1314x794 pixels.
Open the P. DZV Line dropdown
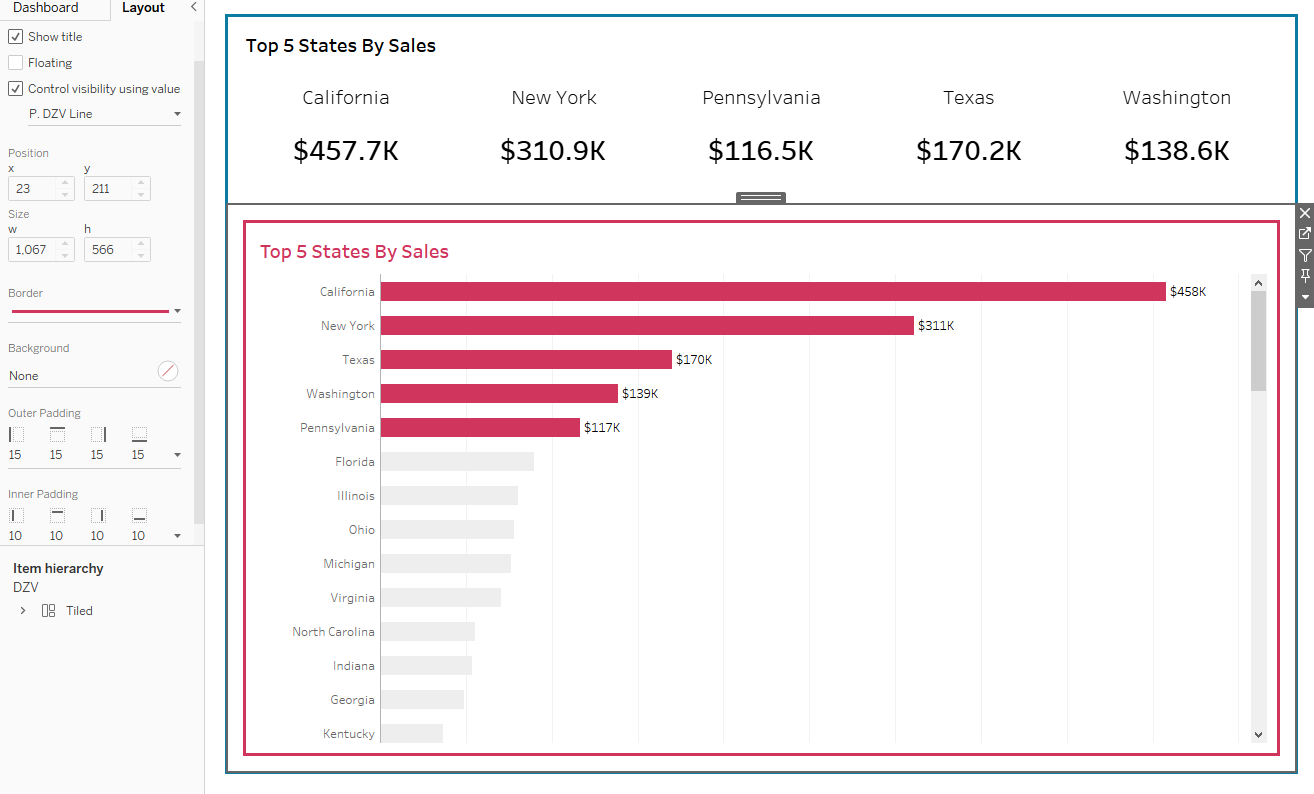tap(104, 114)
